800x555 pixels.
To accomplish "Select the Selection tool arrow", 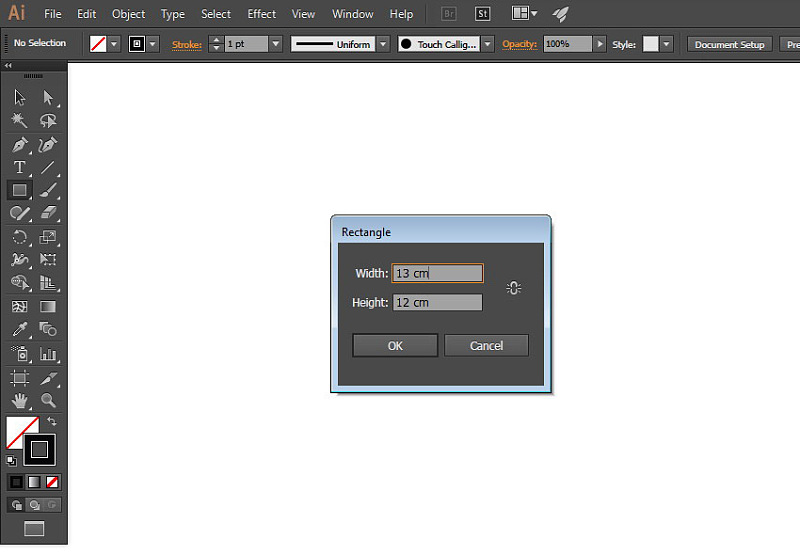I will tap(19, 97).
